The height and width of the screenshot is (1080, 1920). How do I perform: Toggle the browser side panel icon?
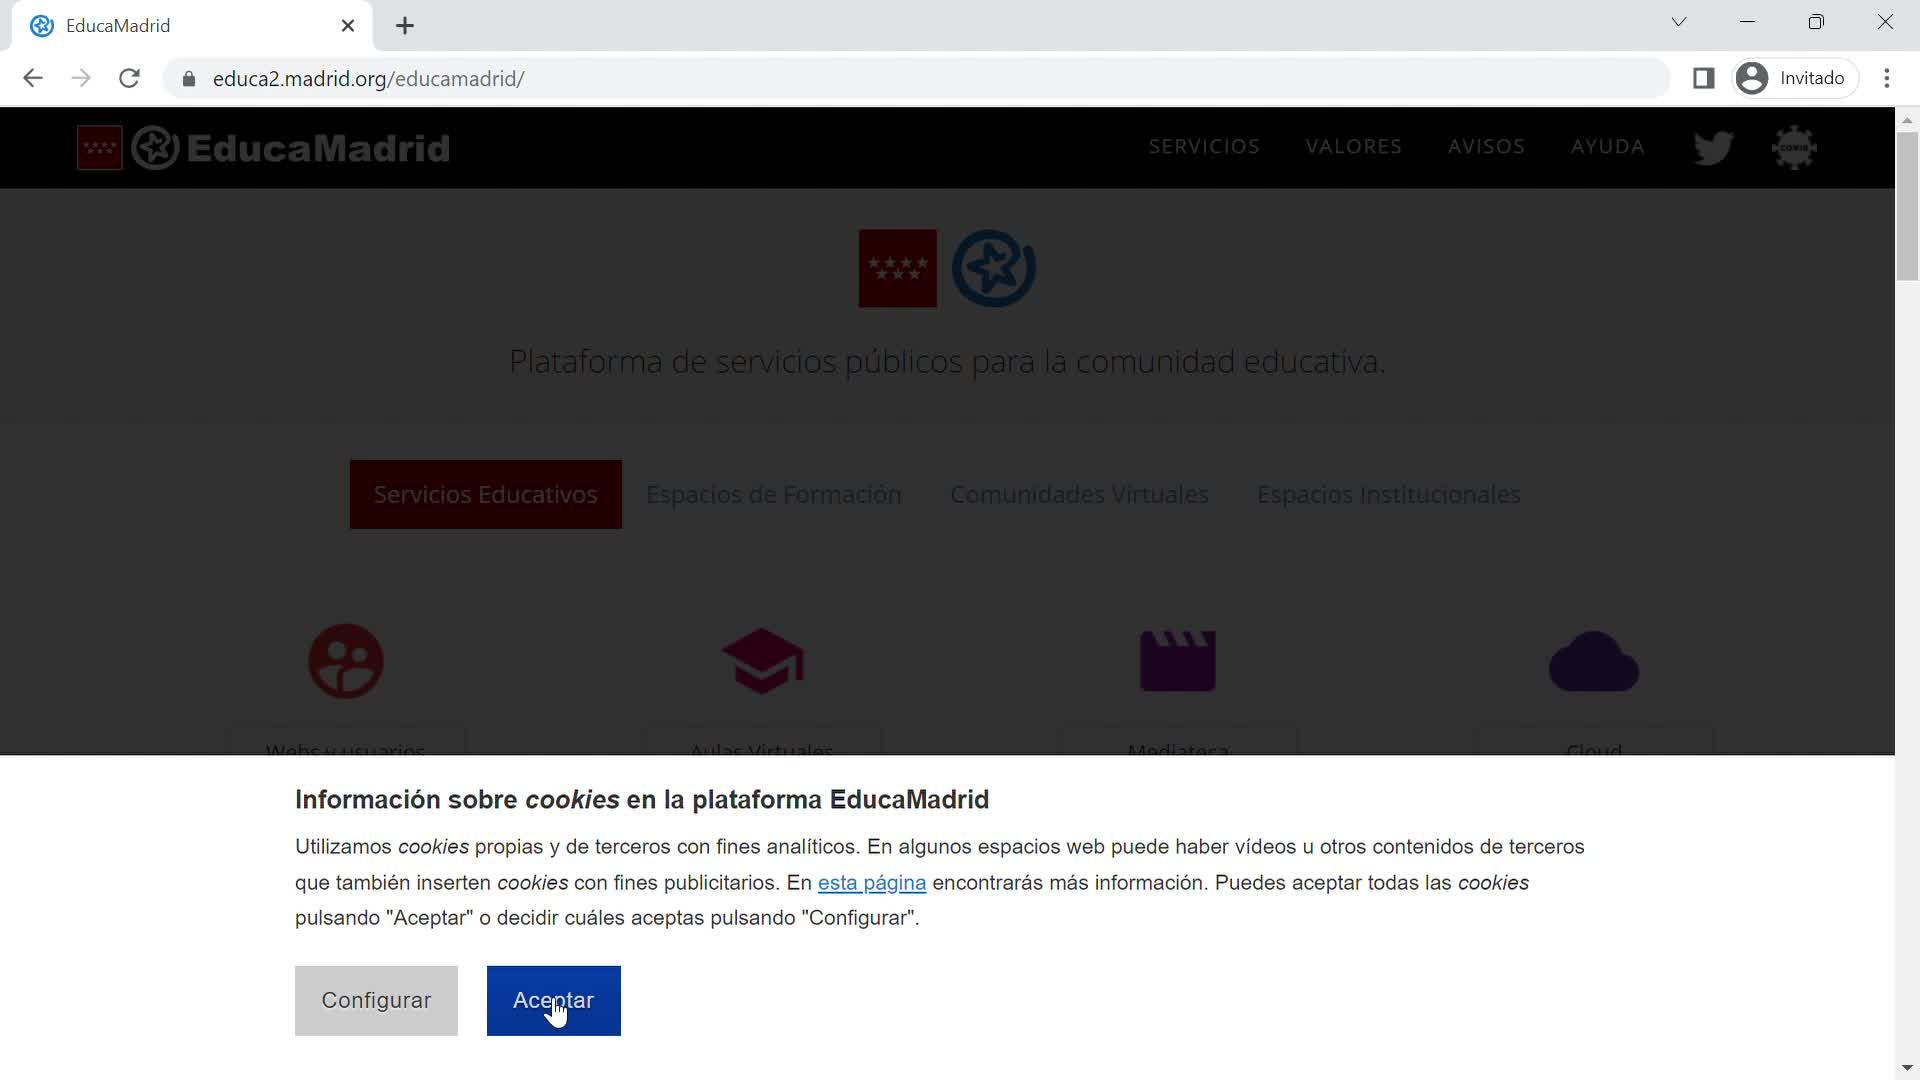[x=1703, y=78]
